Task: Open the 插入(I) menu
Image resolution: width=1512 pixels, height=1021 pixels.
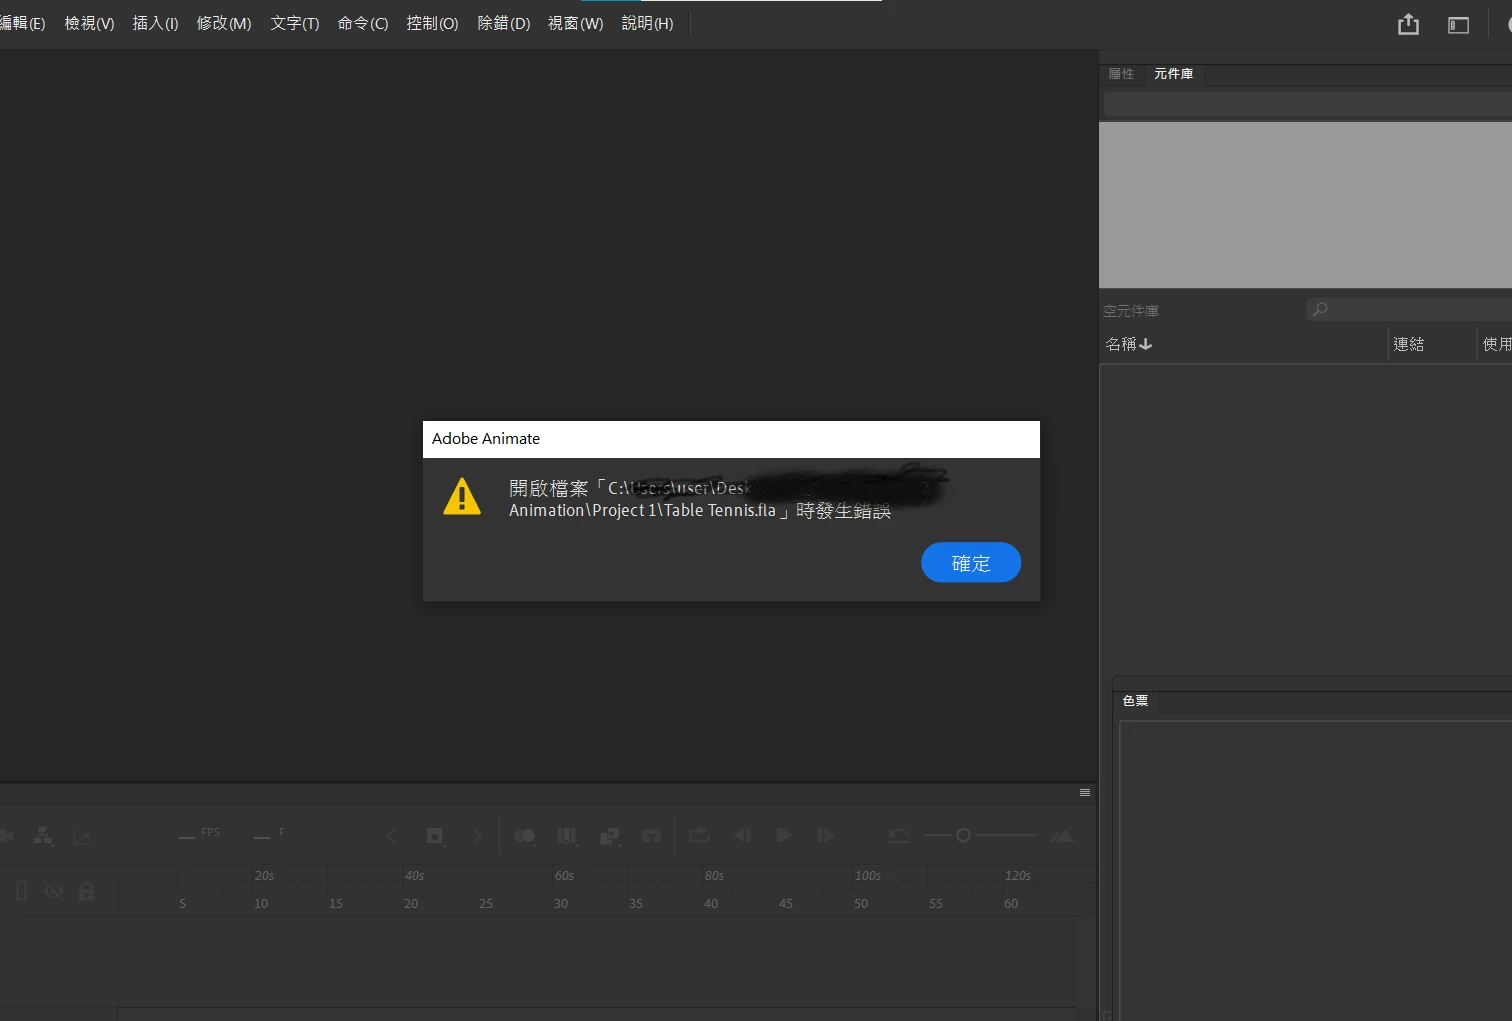Action: pos(155,23)
